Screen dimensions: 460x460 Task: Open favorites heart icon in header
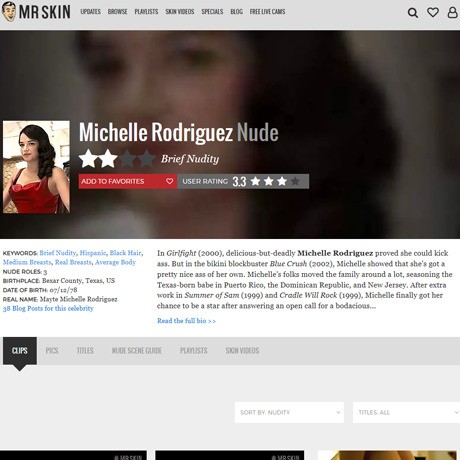point(433,12)
